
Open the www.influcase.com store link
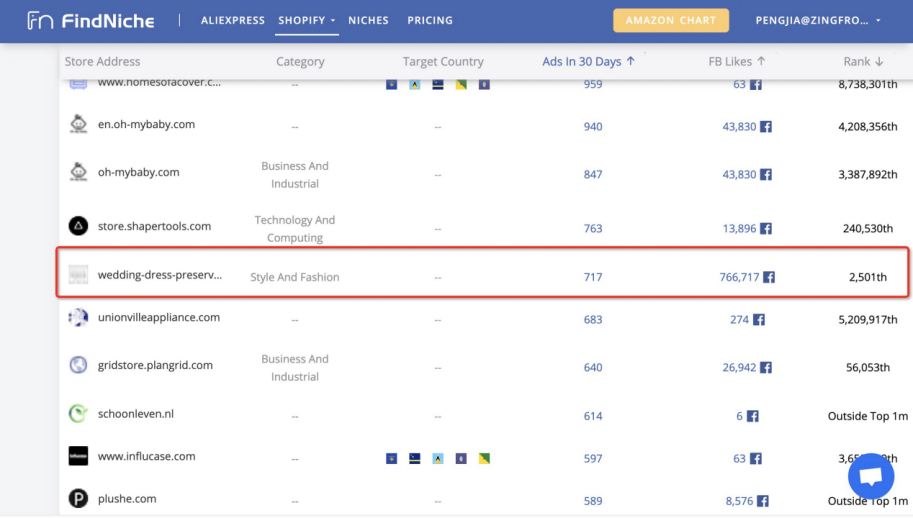click(x=146, y=456)
